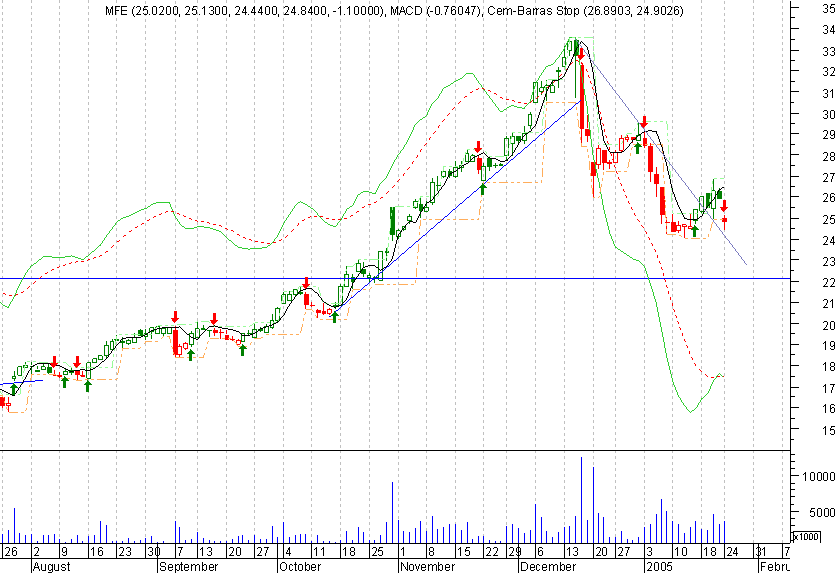Viewport: 839px width, 573px height.
Task: Click price axis label 33
Action: 829,51
